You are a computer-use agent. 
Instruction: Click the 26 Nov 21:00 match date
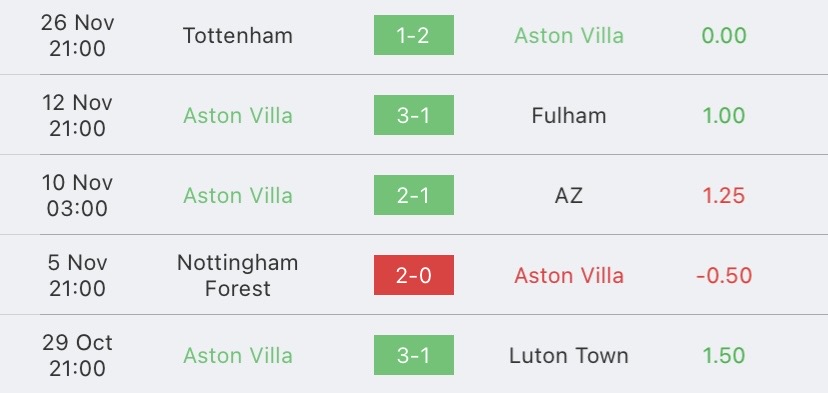(x=77, y=35)
